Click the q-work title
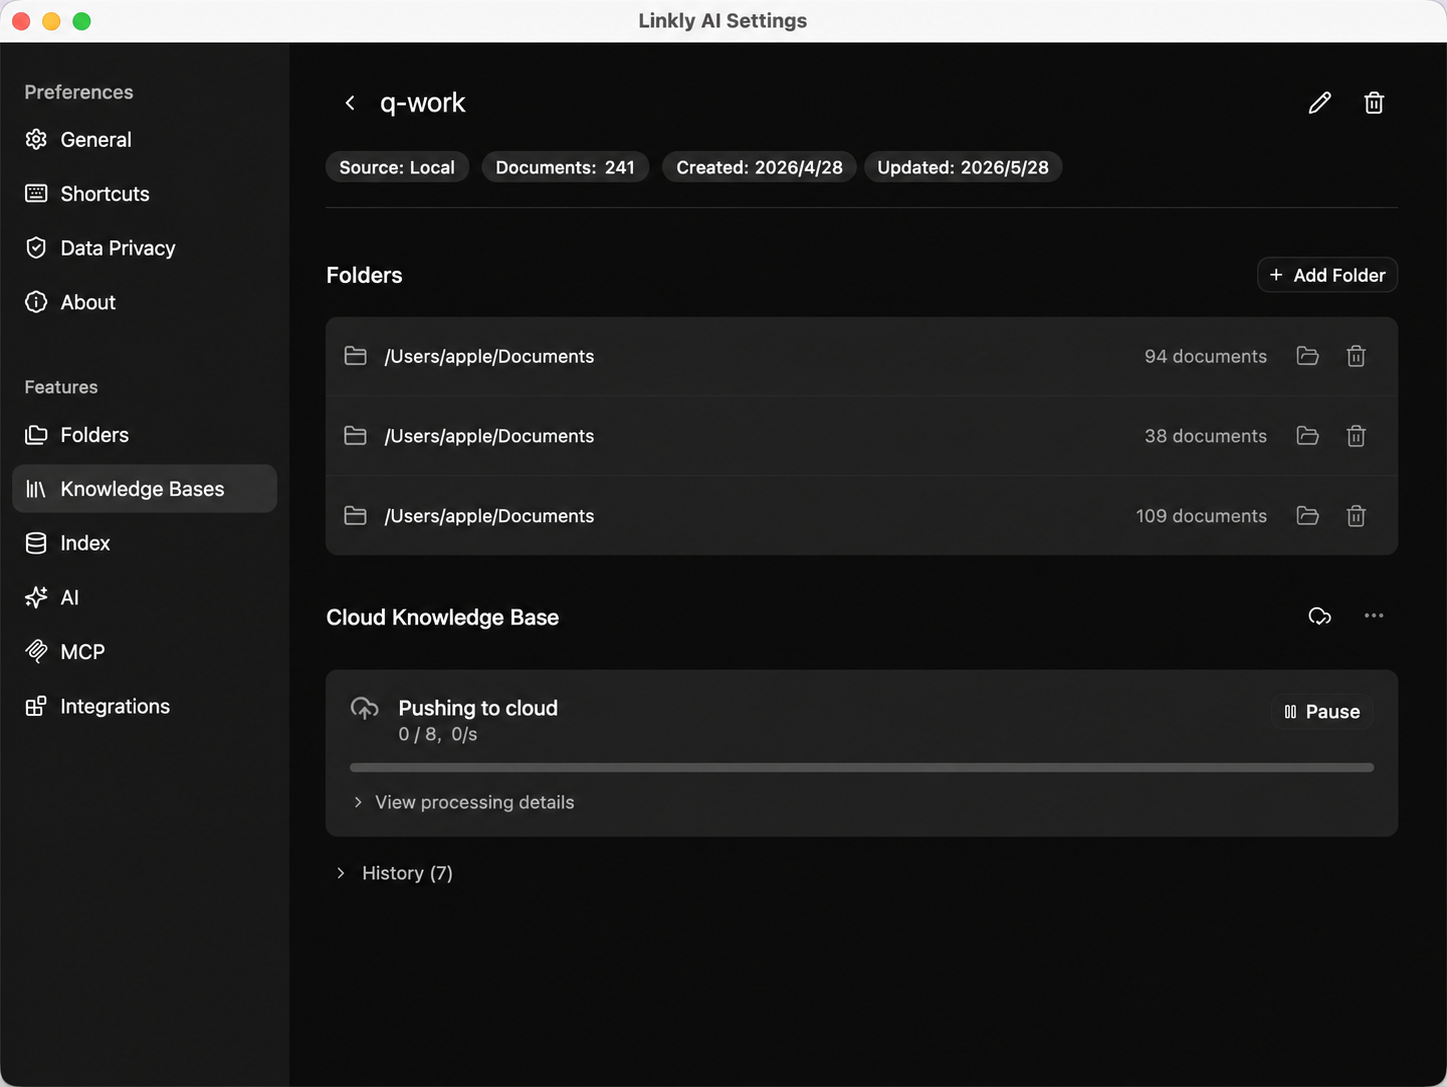Screen dimensions: 1447x1087 click(x=423, y=103)
